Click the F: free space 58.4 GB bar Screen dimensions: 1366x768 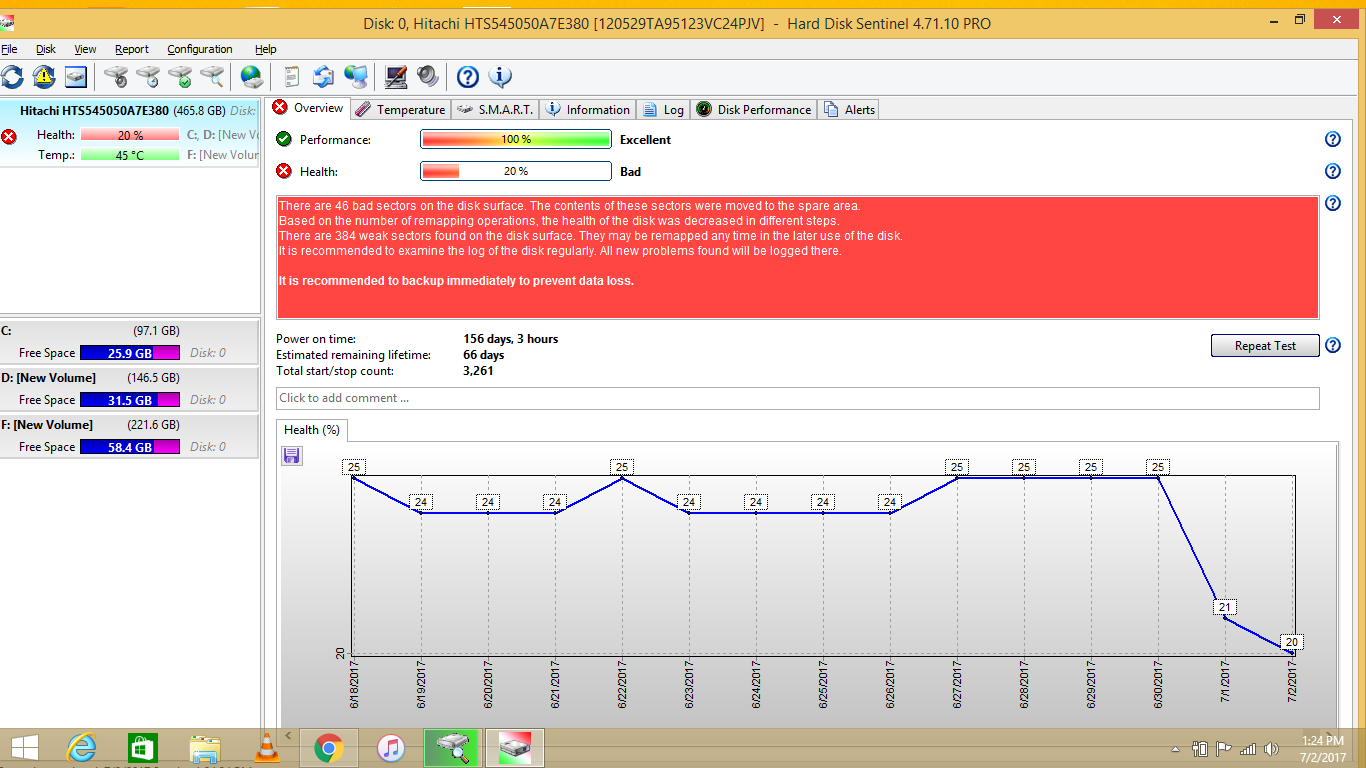(x=130, y=447)
